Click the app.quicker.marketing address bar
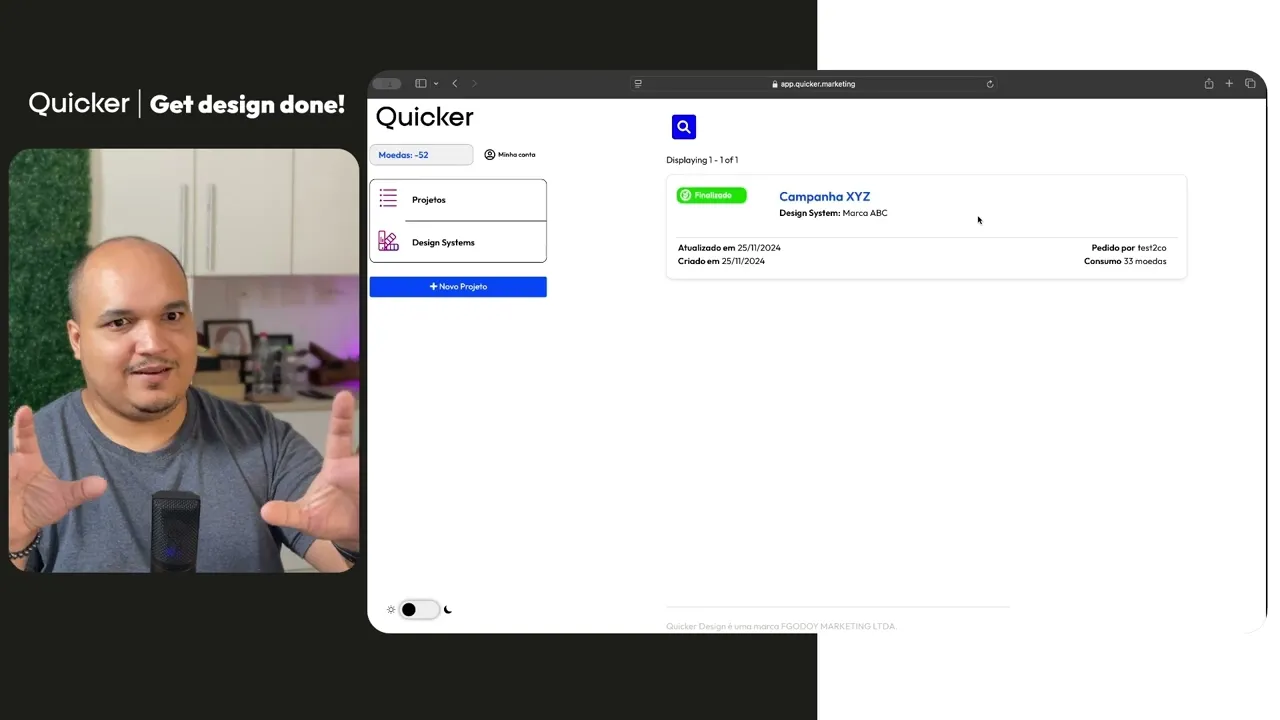1280x720 pixels. pyautogui.click(x=814, y=84)
